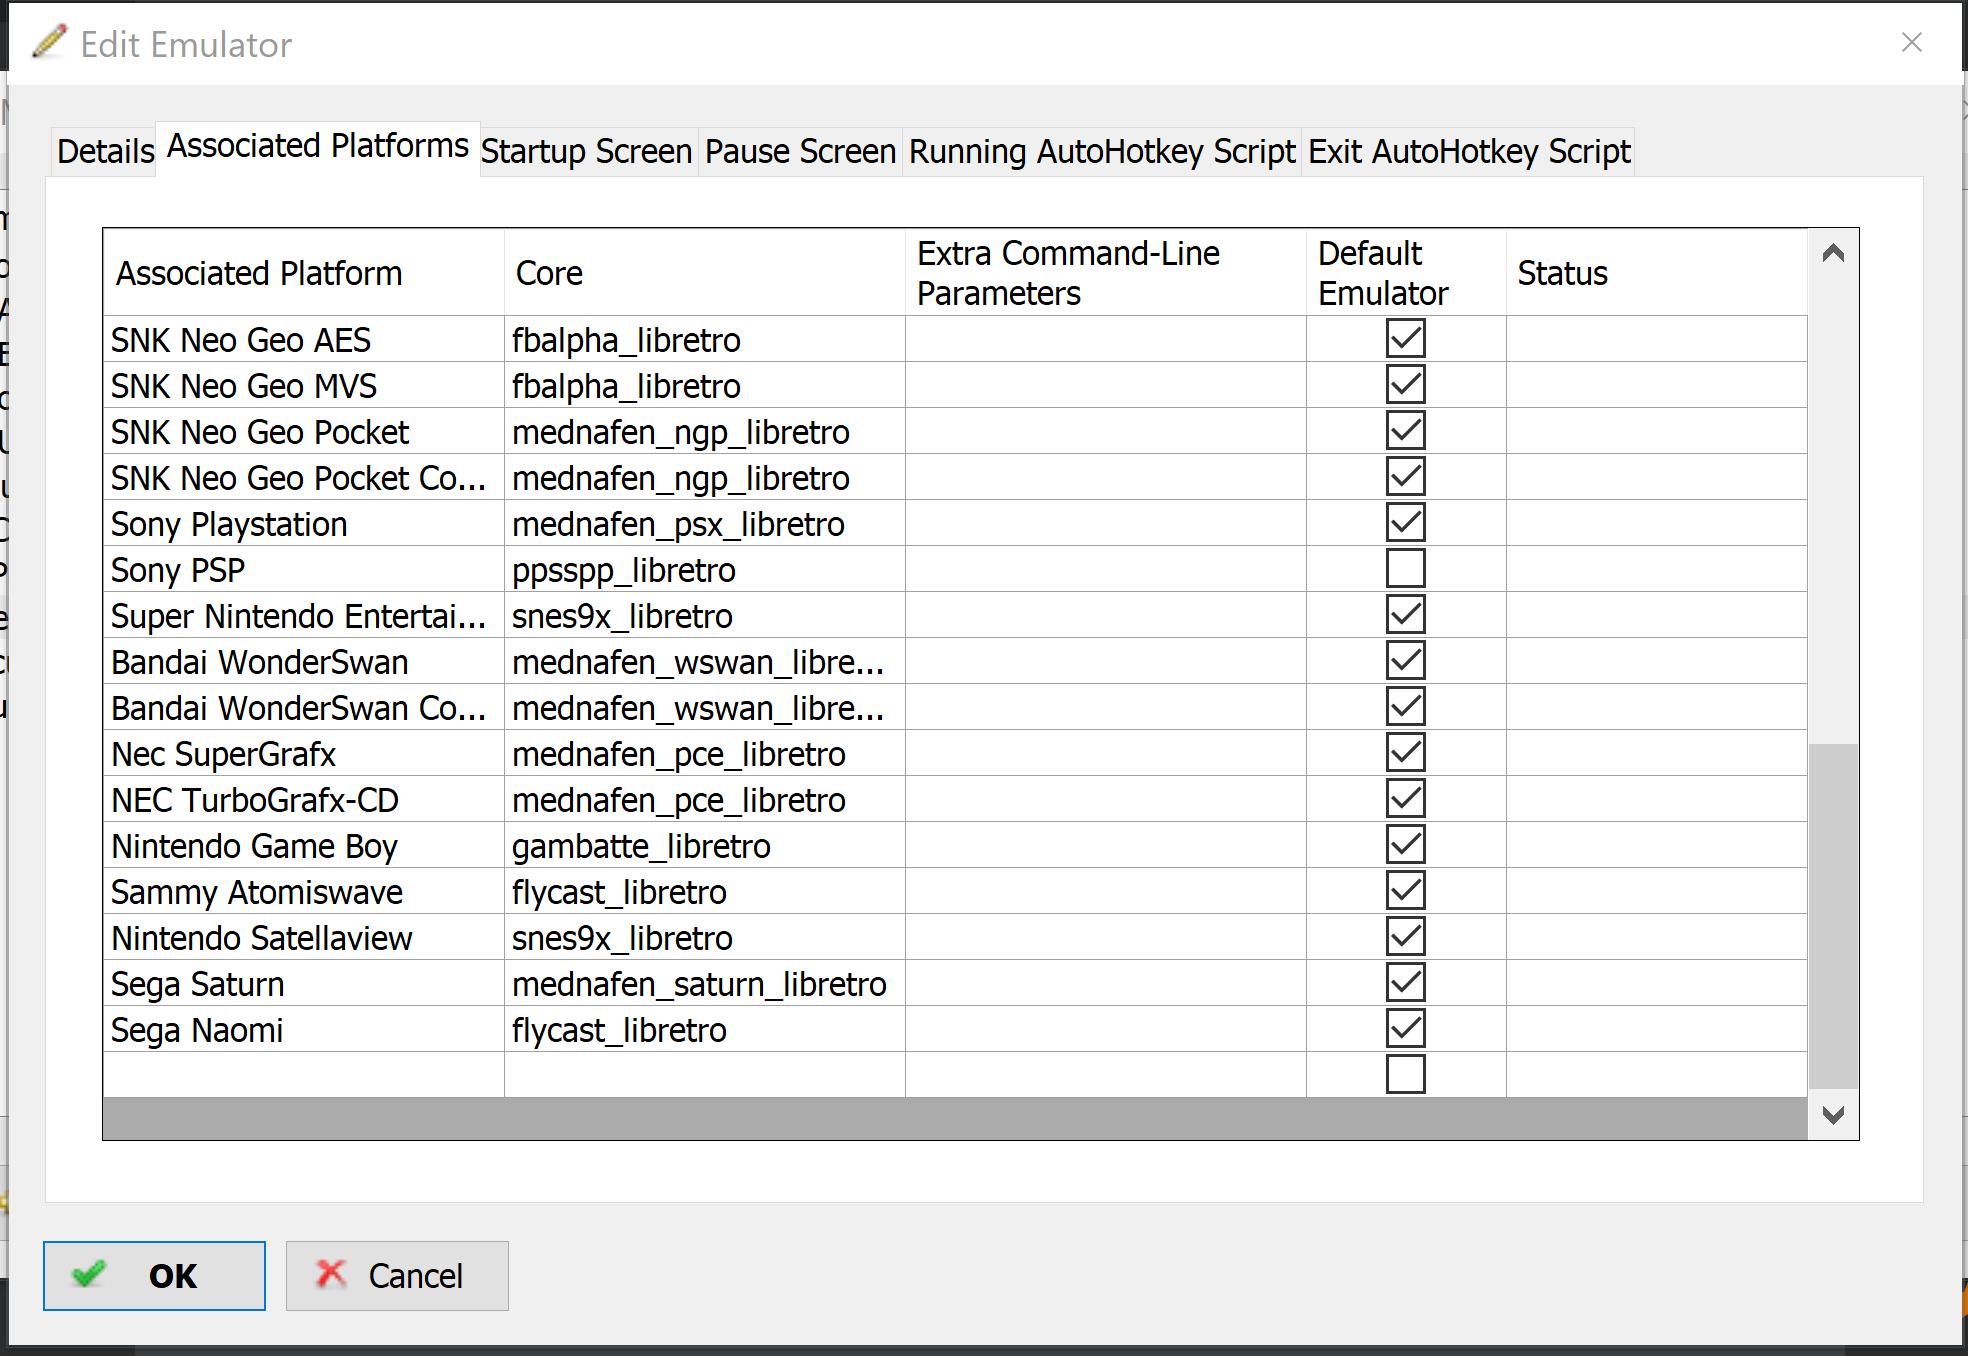
Task: Click the Status column header
Action: (x=1657, y=273)
